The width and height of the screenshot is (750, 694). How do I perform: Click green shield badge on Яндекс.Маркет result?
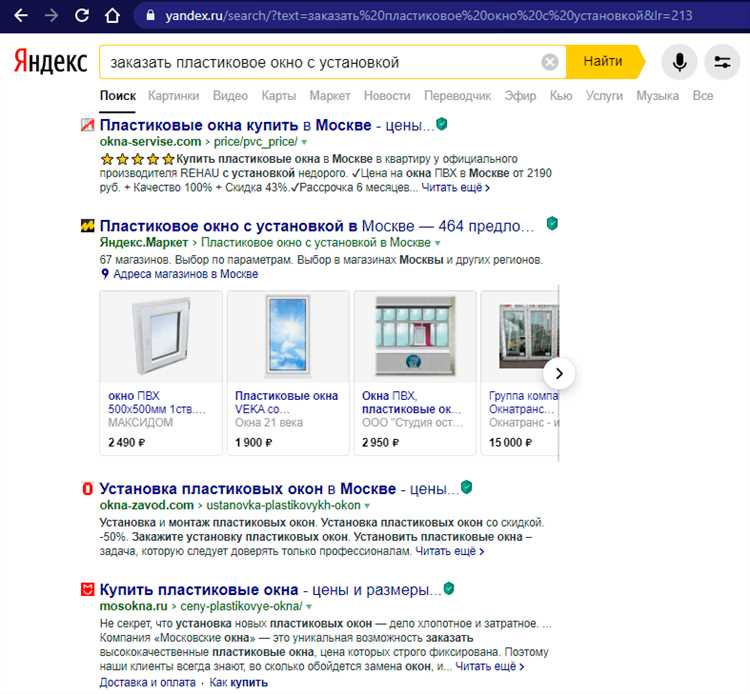pos(552,223)
